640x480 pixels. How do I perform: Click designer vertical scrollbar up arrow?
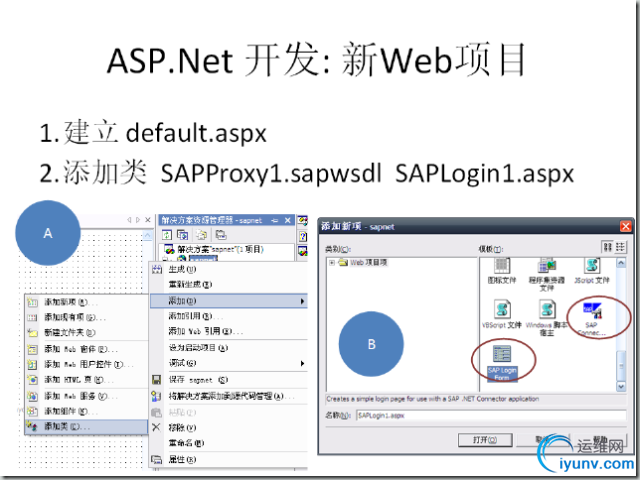[x=147, y=236]
